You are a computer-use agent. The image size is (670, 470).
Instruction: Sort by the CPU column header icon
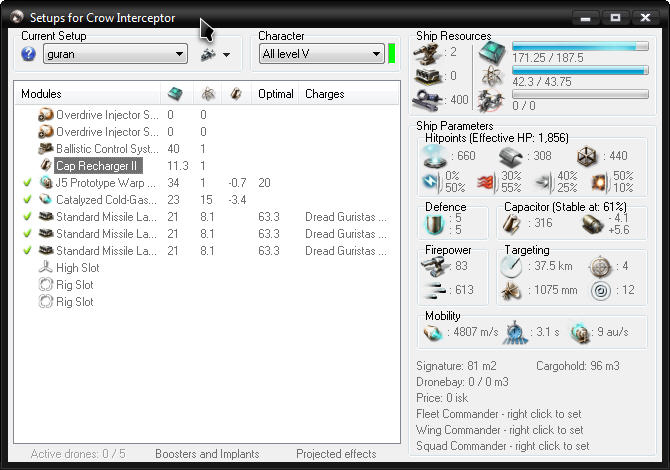coord(175,94)
